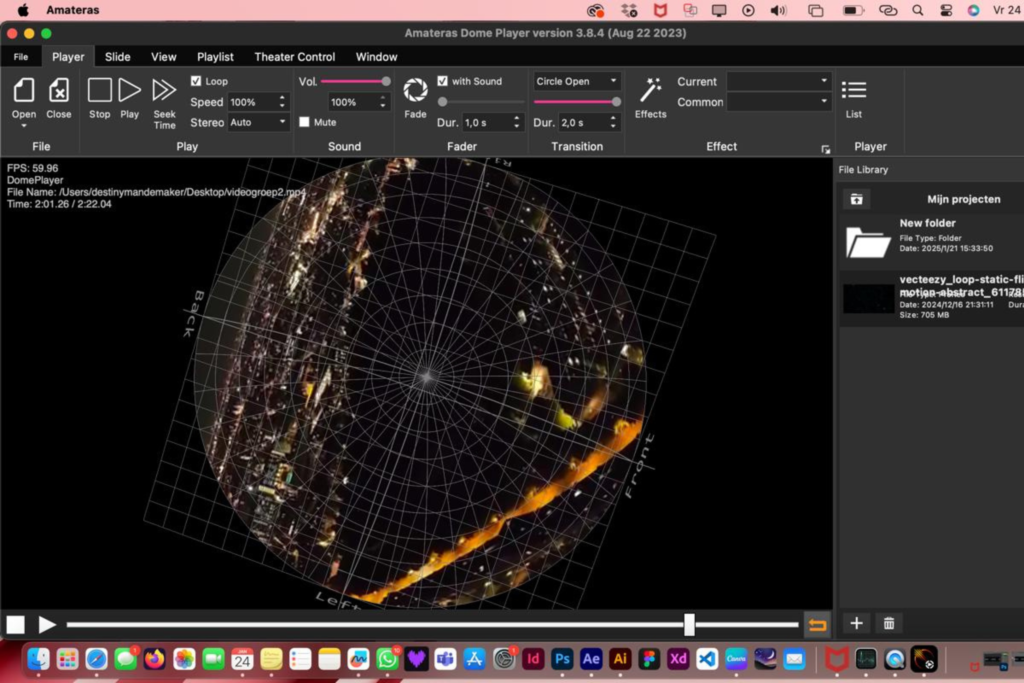Open Finder from the dock
This screenshot has height=683, width=1024.
tap(39, 659)
